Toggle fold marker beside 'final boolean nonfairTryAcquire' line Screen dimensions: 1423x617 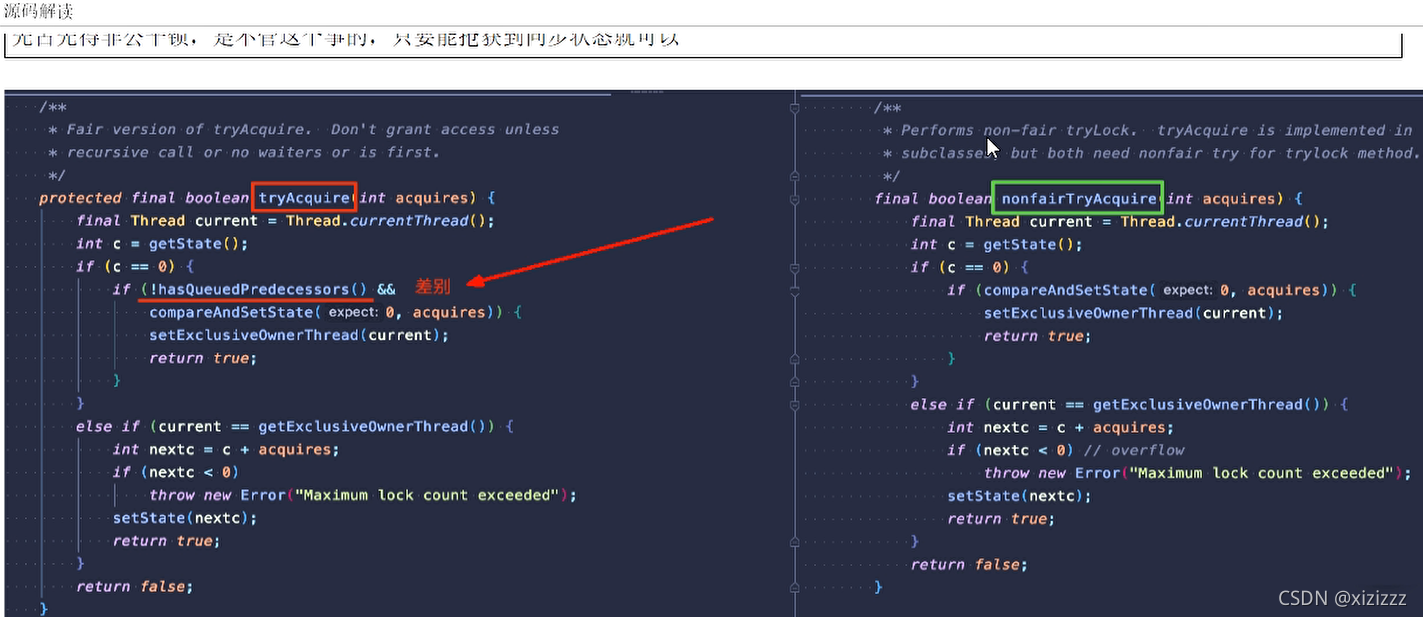tap(795, 198)
